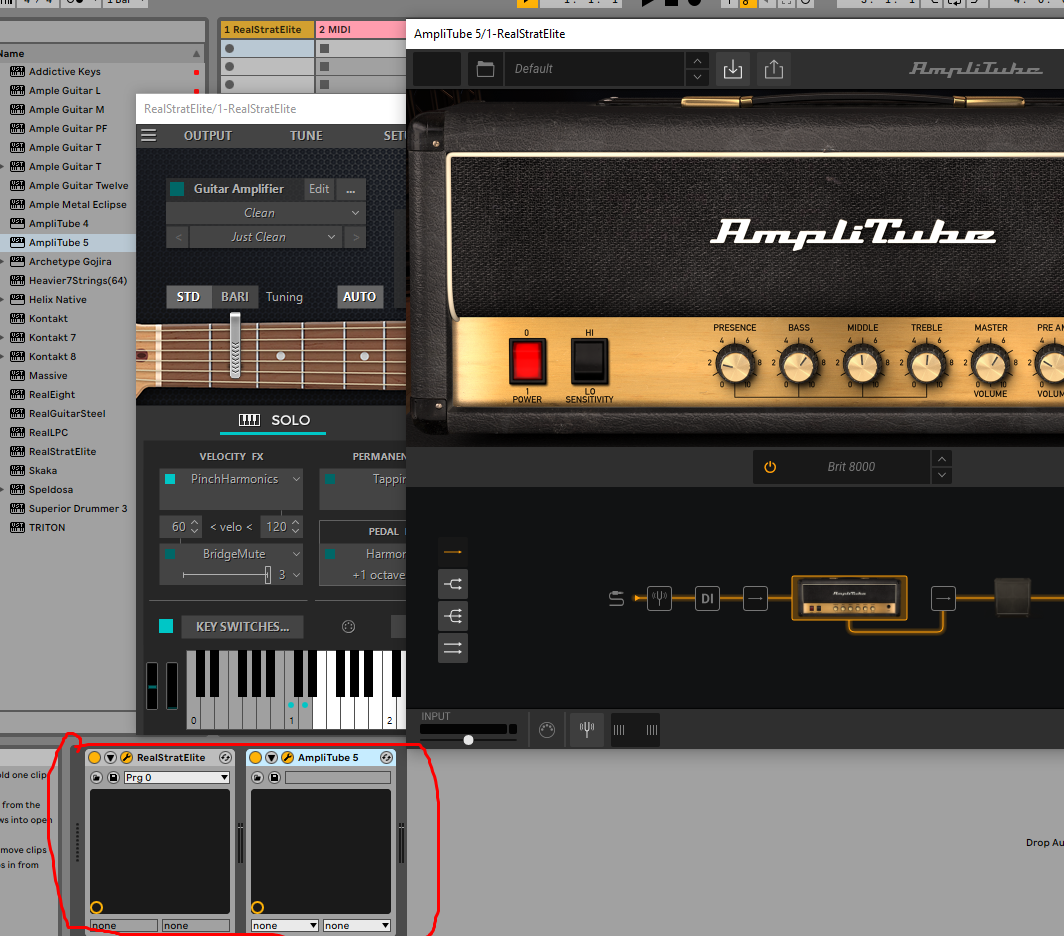Click the RealStratElite device wrench icon
1064x936 pixels.
click(x=126, y=757)
